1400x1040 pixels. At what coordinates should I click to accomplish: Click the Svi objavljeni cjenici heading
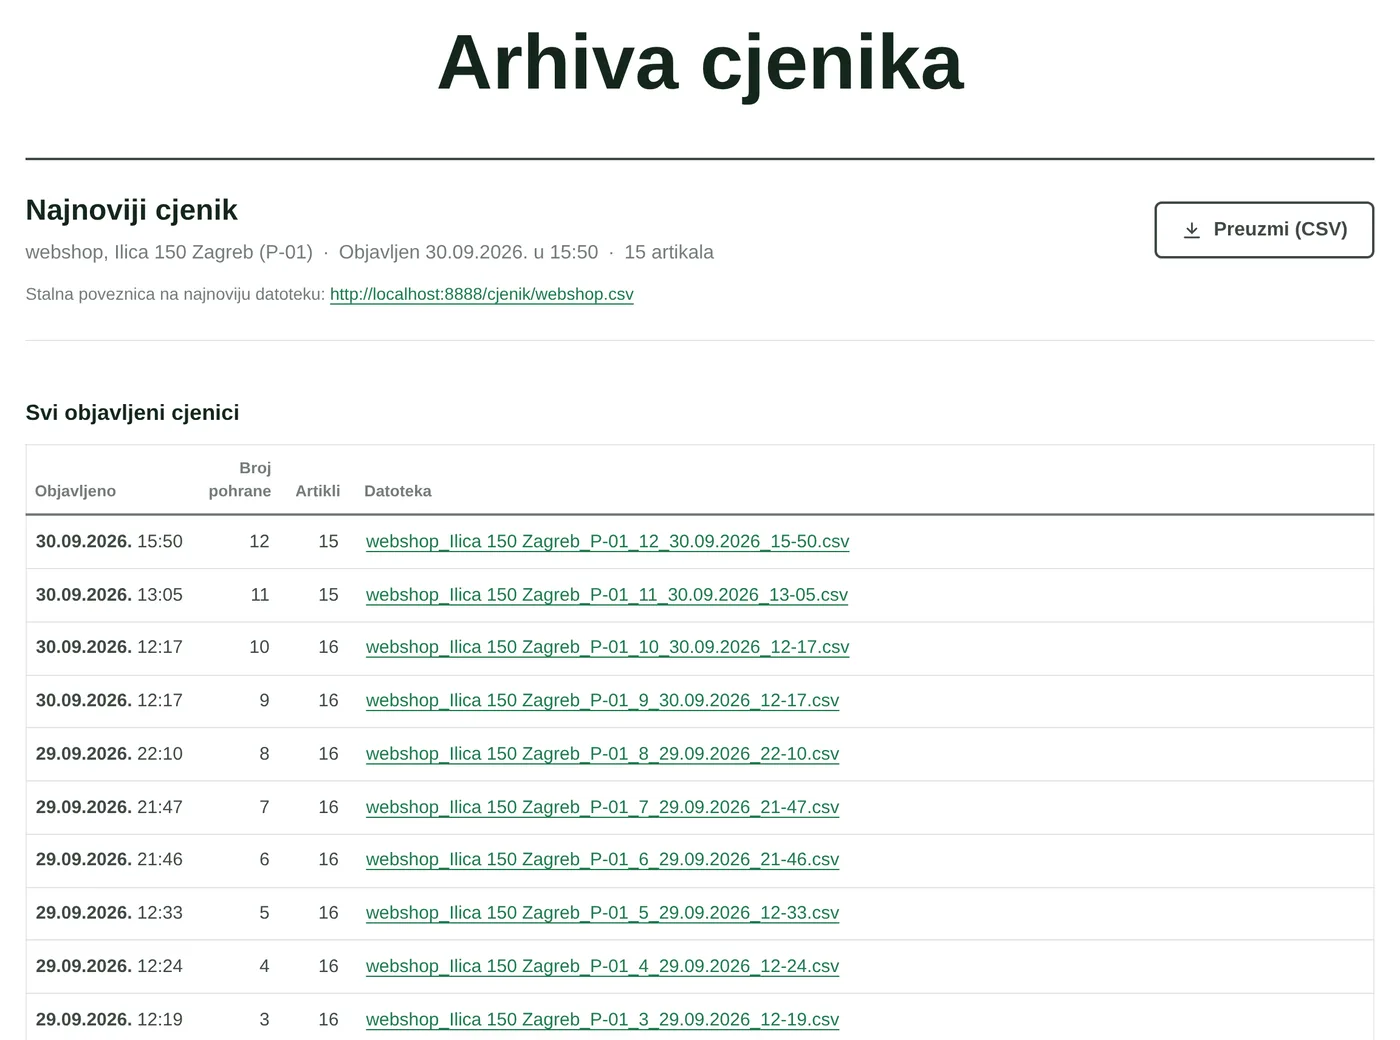pyautogui.click(x=132, y=412)
